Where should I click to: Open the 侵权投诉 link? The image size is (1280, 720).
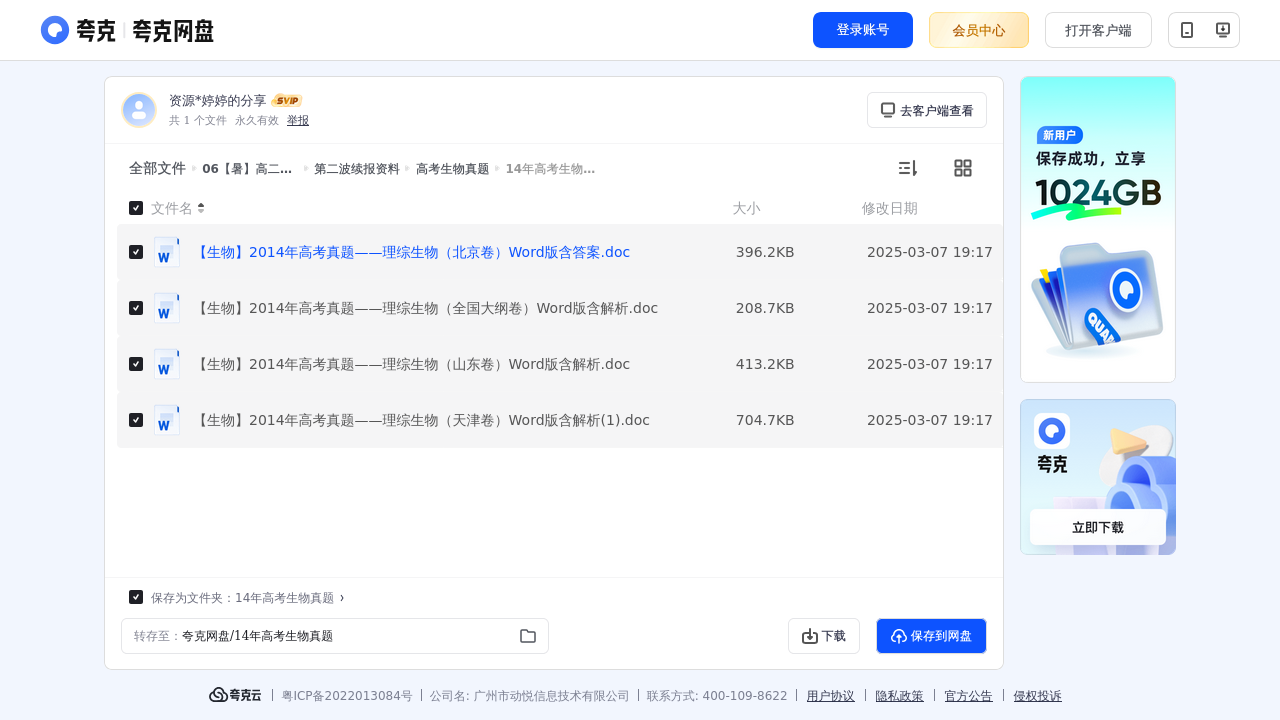[1038, 696]
